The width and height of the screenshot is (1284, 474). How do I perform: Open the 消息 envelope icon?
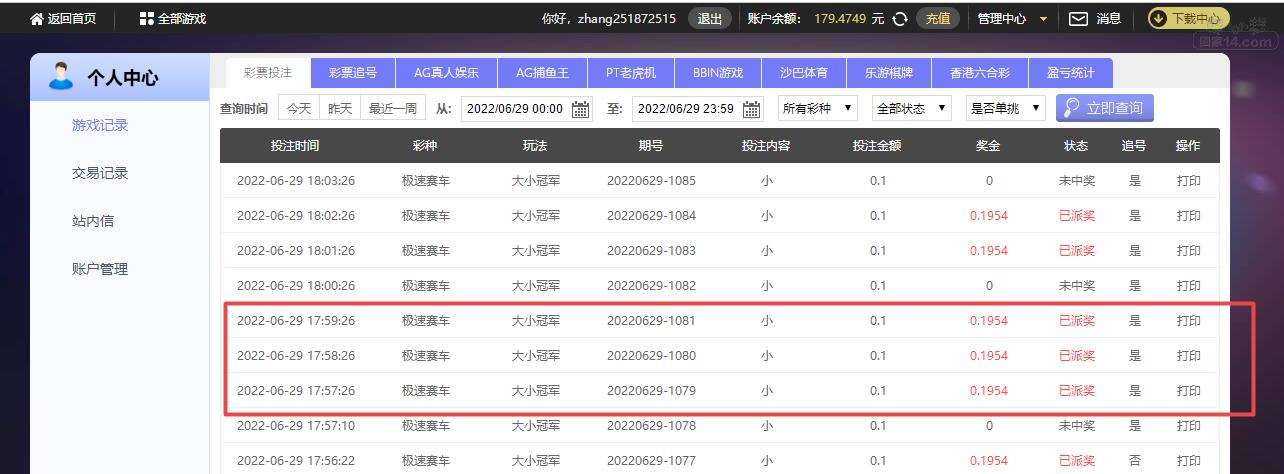click(1078, 19)
